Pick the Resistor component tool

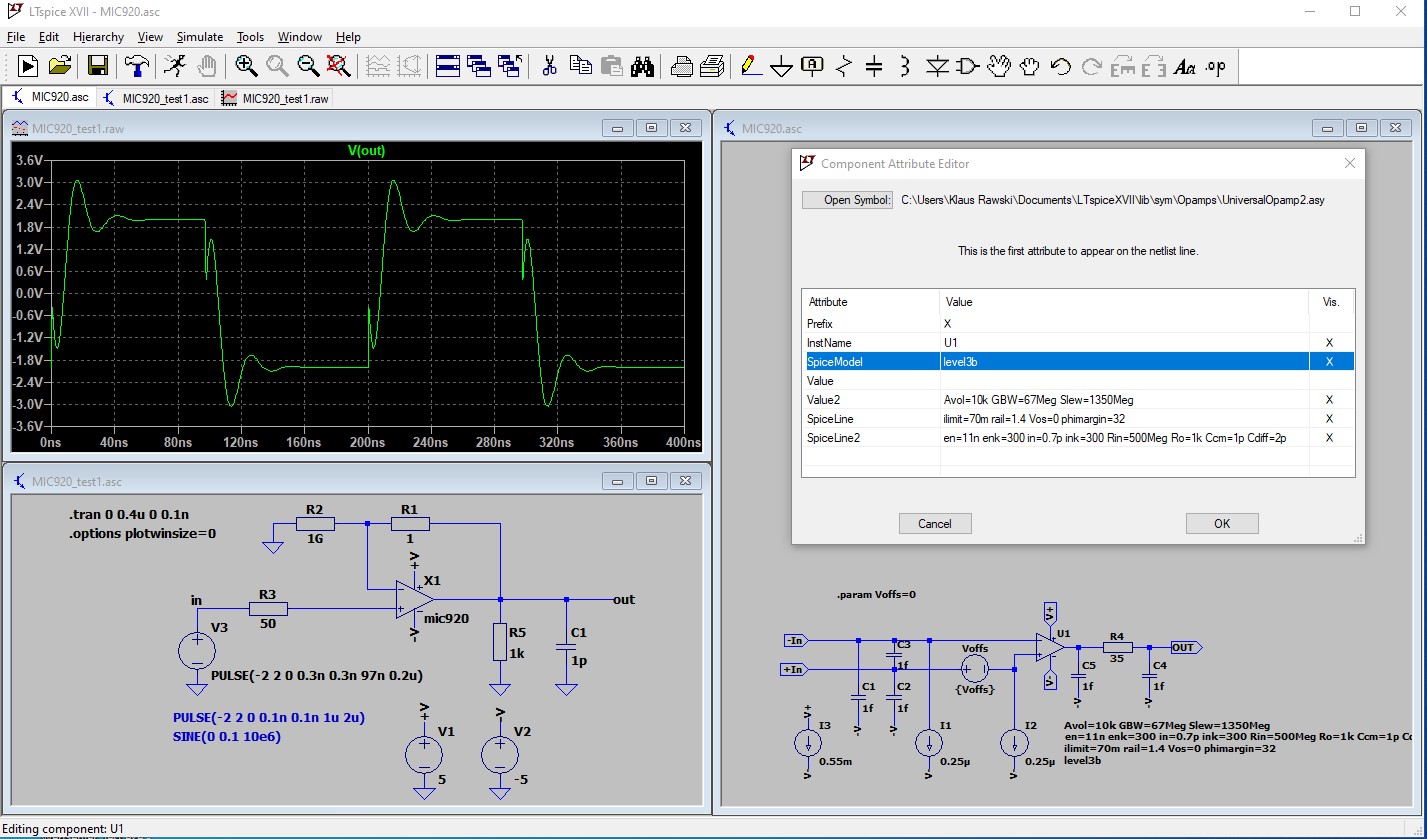coord(843,66)
